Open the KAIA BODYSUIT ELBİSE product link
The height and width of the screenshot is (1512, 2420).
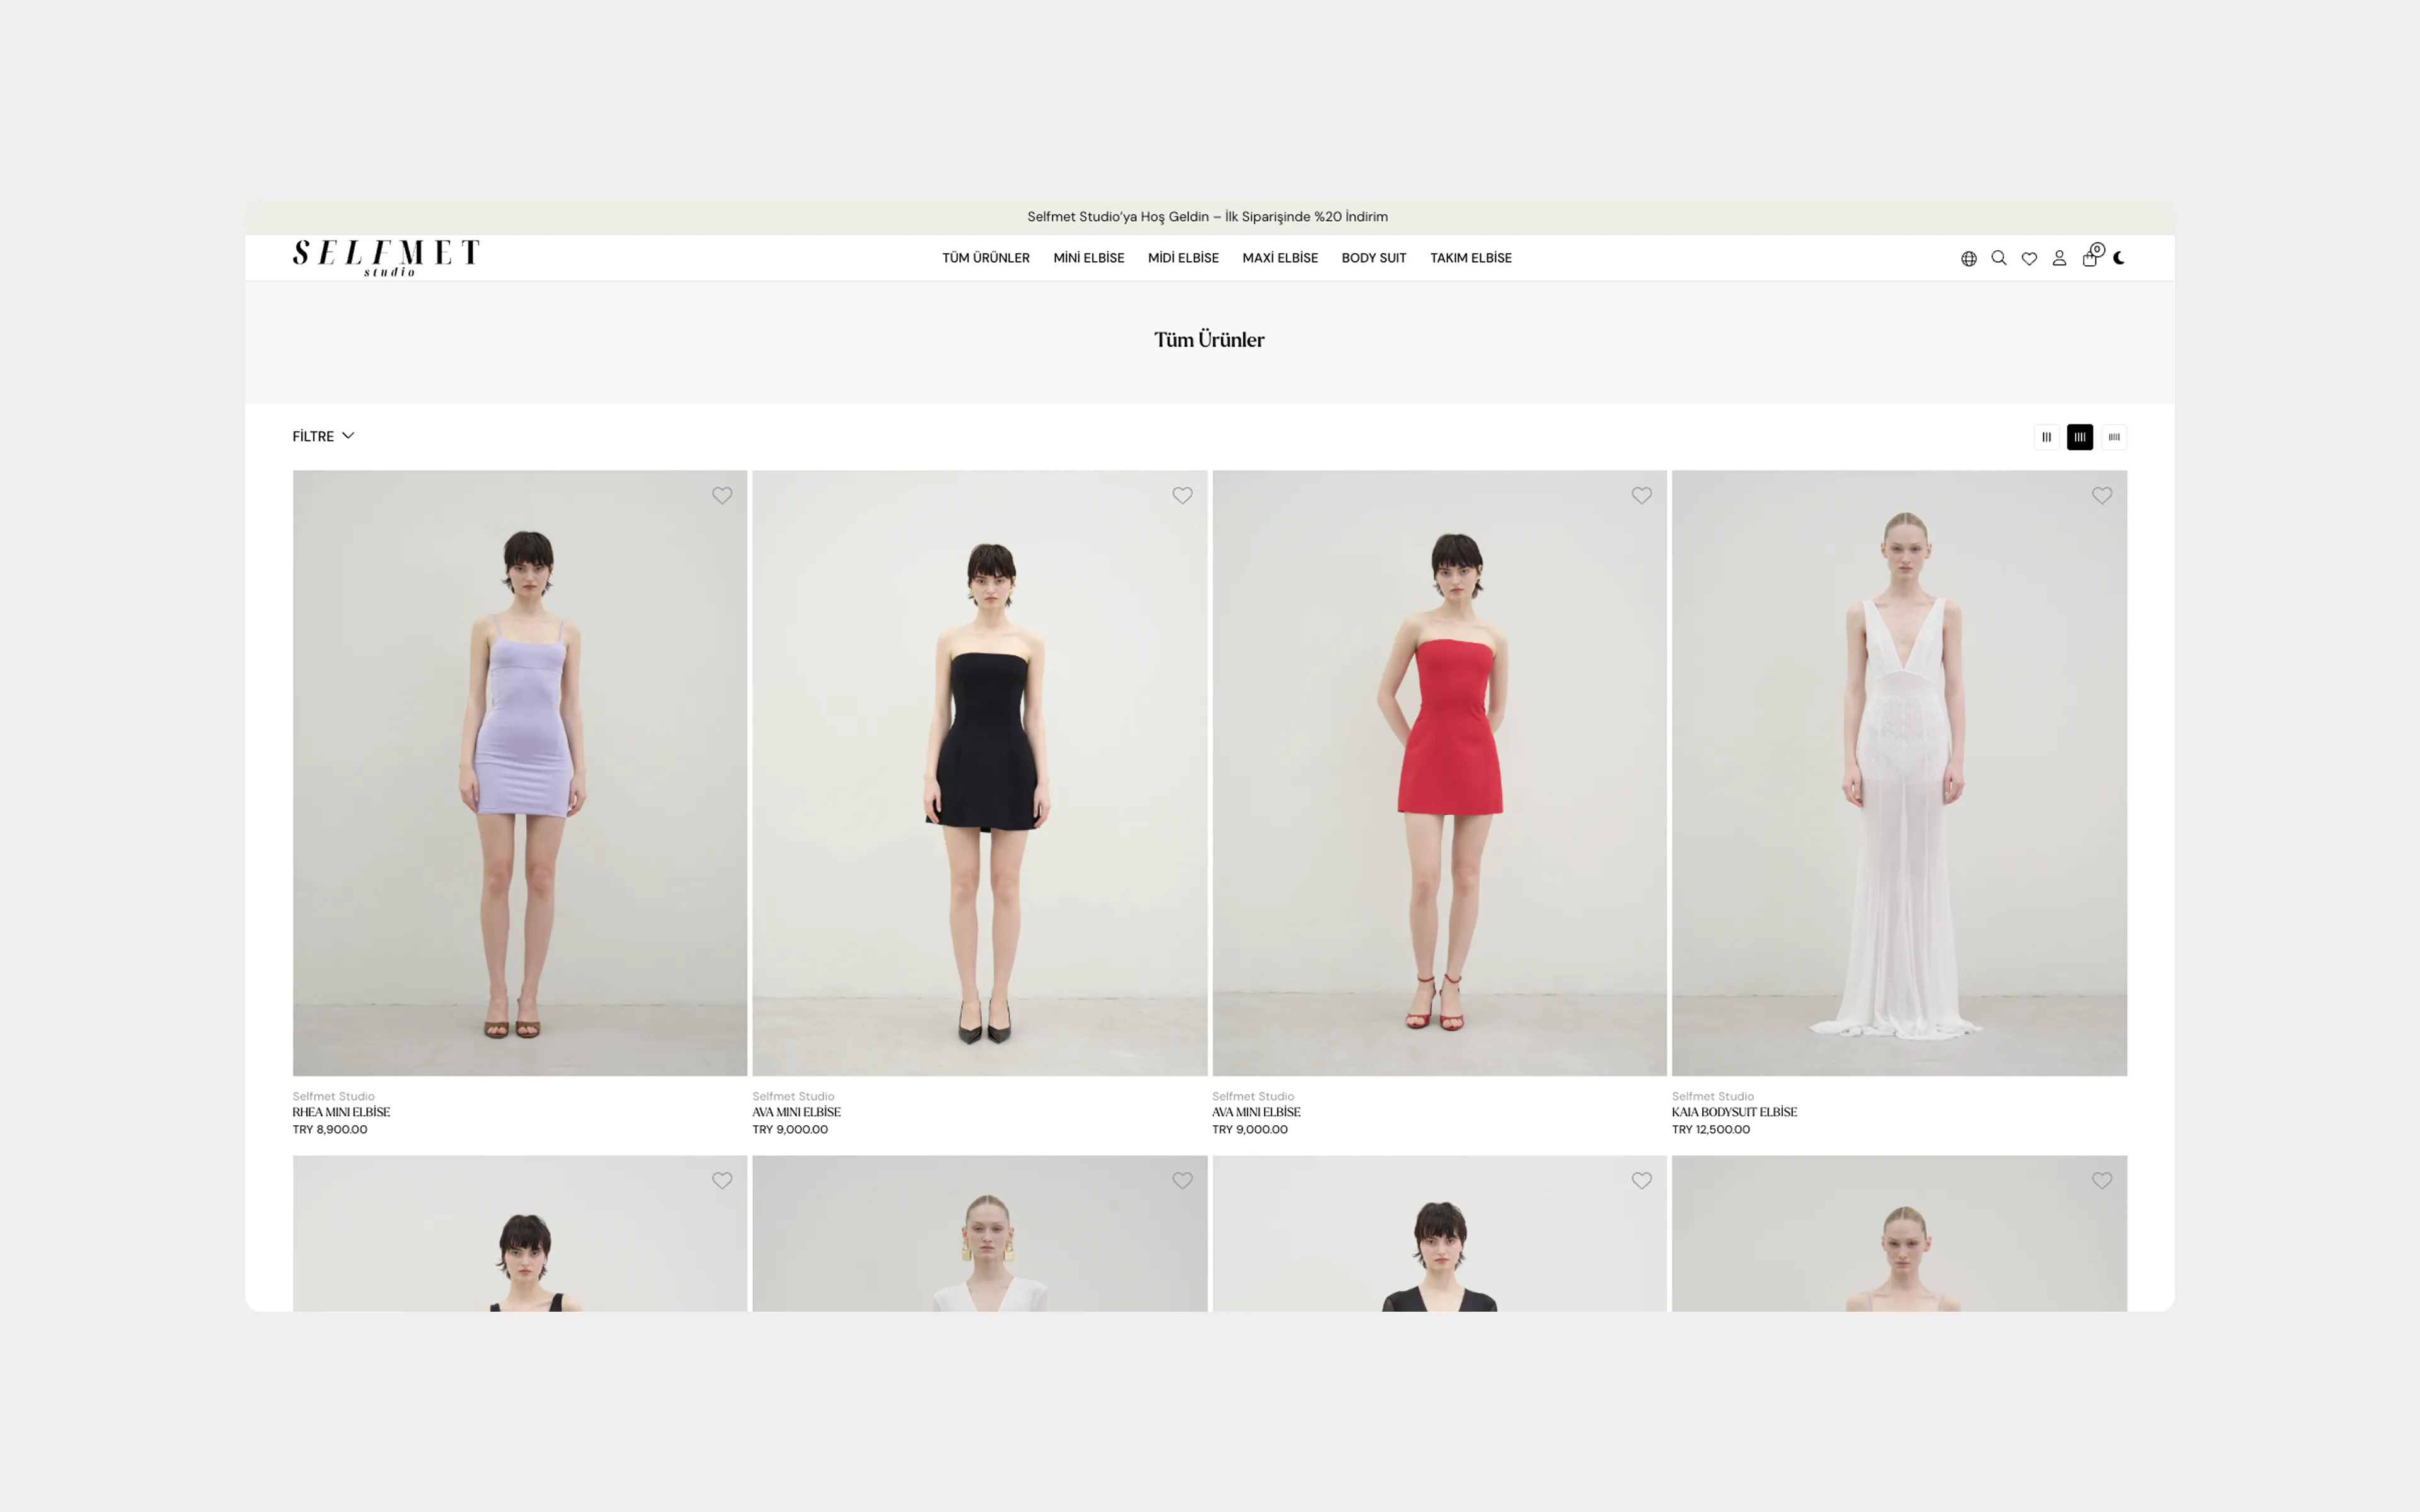1734,1112
